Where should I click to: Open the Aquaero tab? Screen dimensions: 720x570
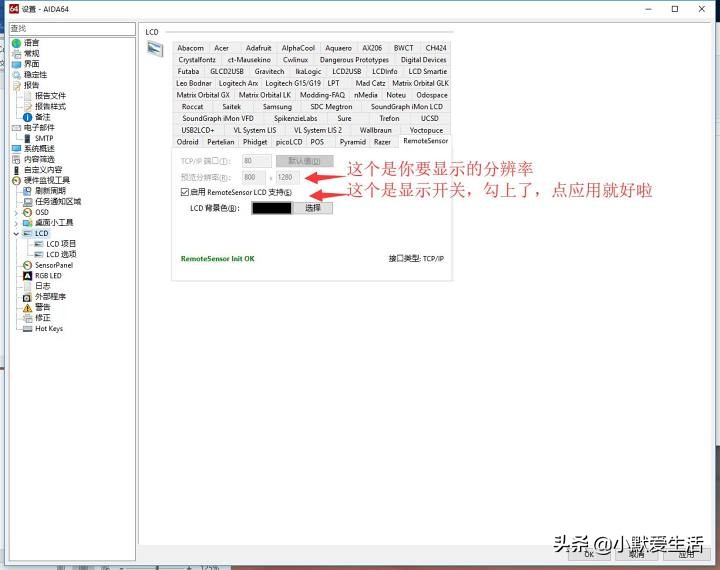click(x=338, y=48)
